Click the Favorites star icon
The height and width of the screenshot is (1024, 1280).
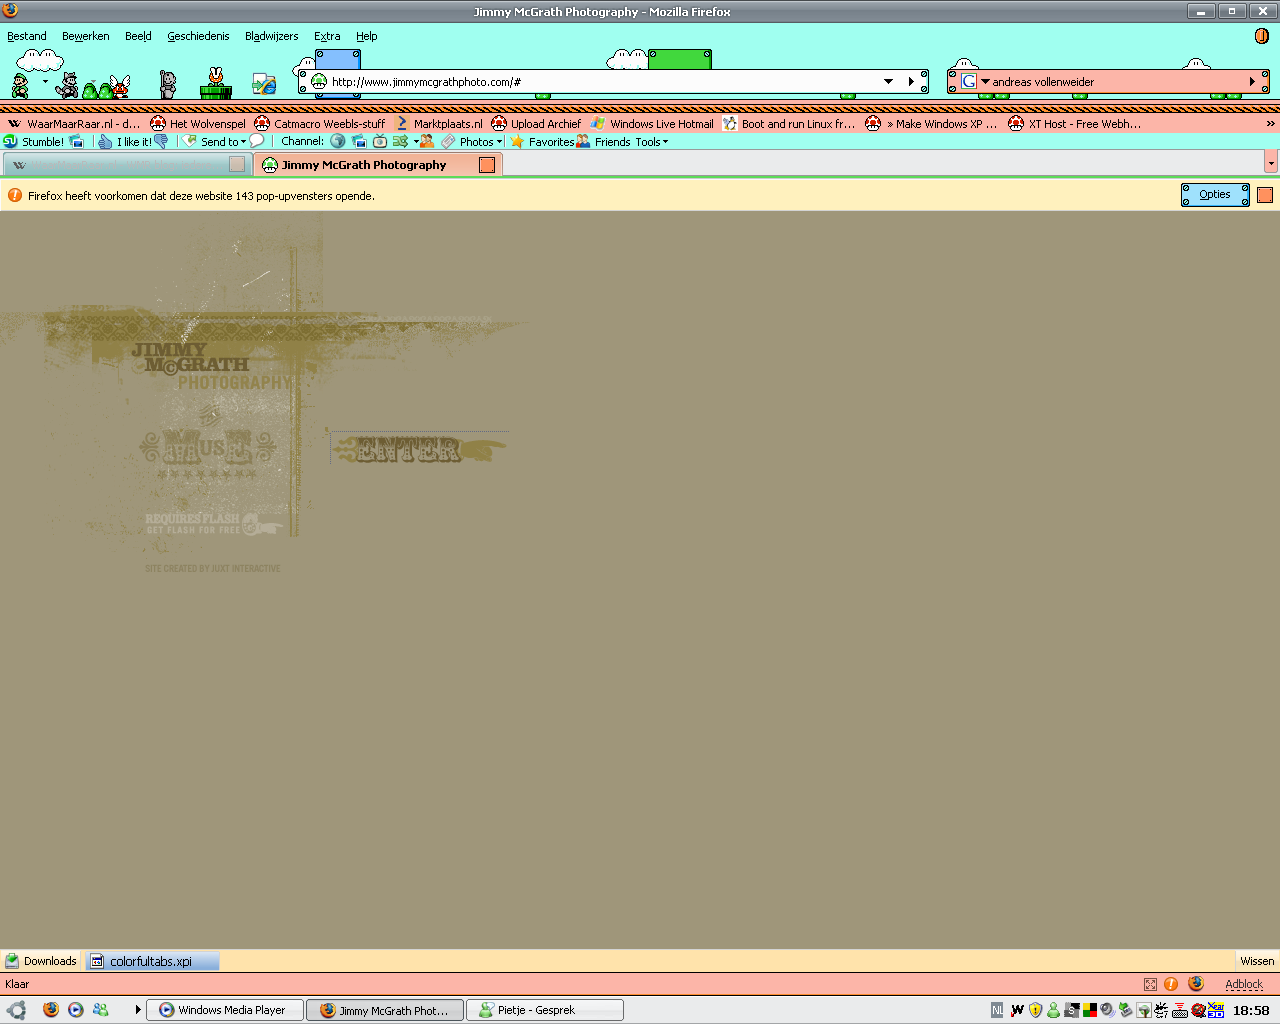tap(518, 142)
